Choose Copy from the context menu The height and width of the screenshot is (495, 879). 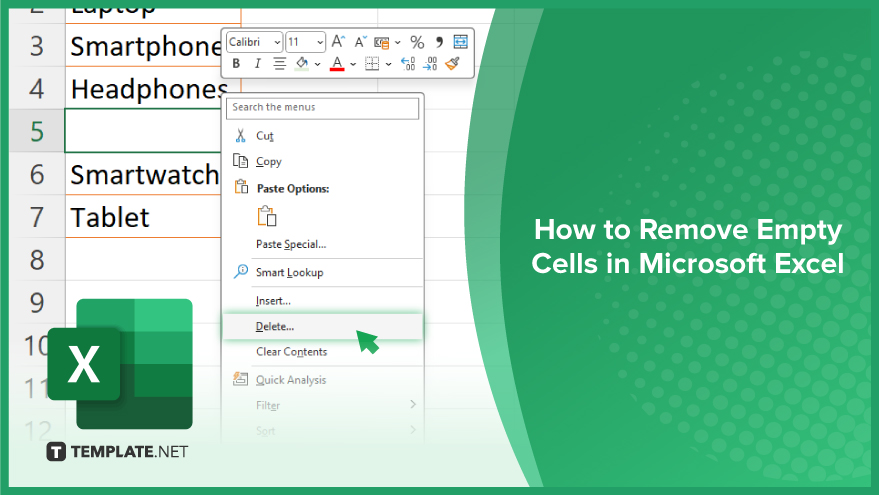(322, 161)
